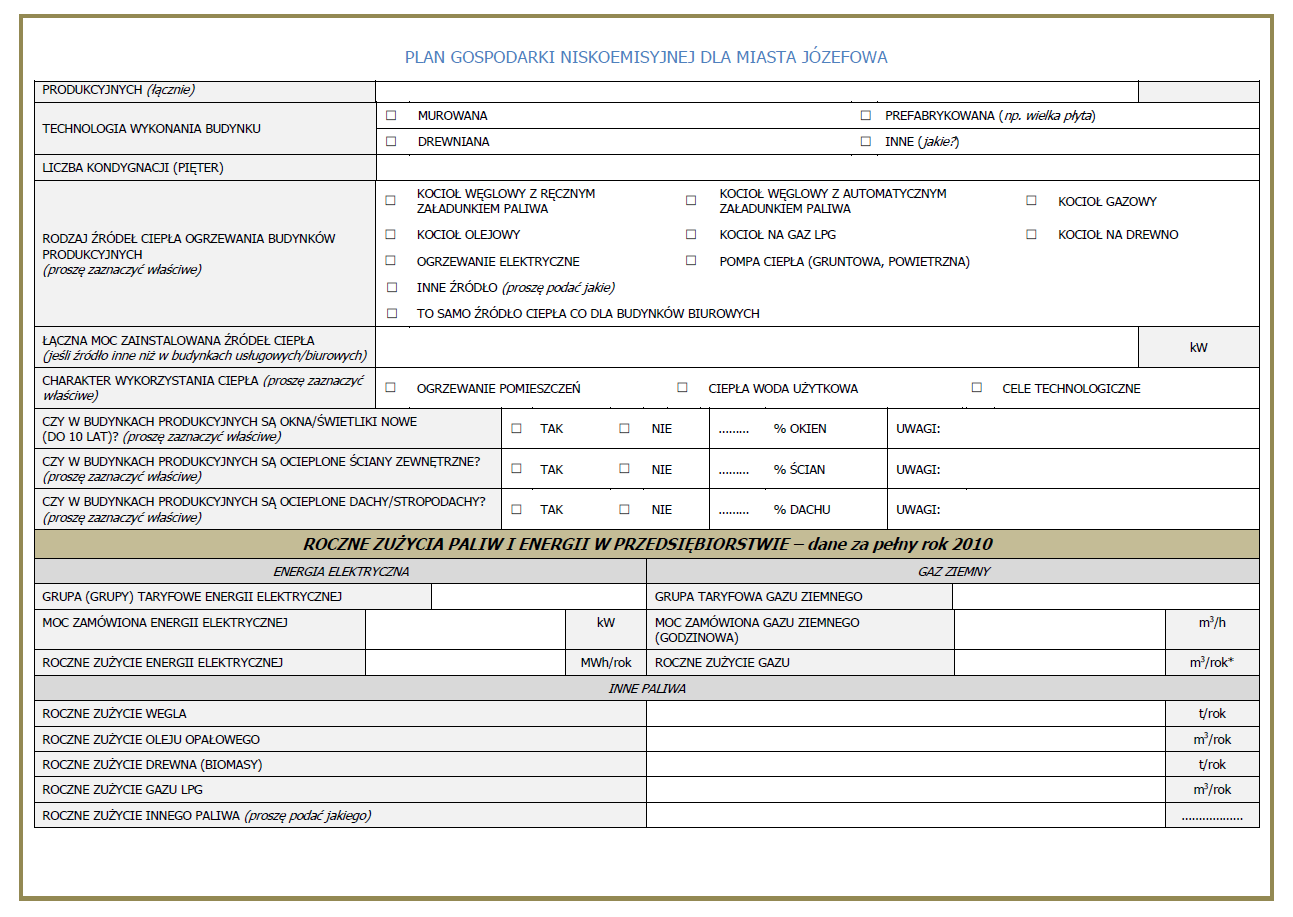
Task: Mark NIE for new windows/skylights question
Action: (624, 428)
